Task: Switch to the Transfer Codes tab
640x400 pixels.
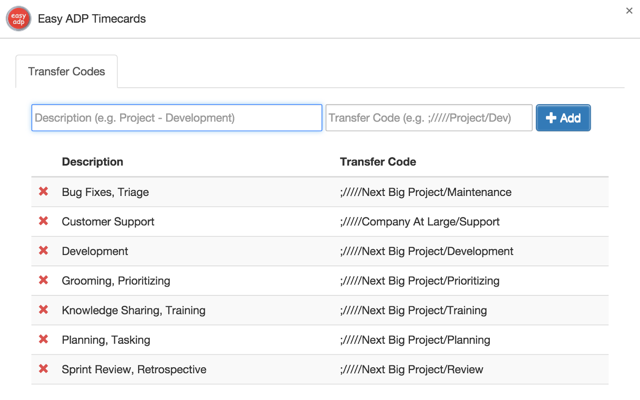Action: [x=67, y=72]
